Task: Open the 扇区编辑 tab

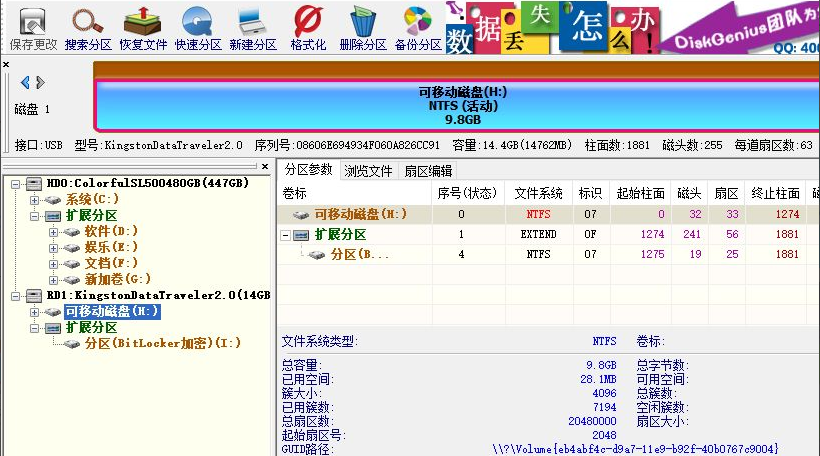Action: pyautogui.click(x=427, y=171)
